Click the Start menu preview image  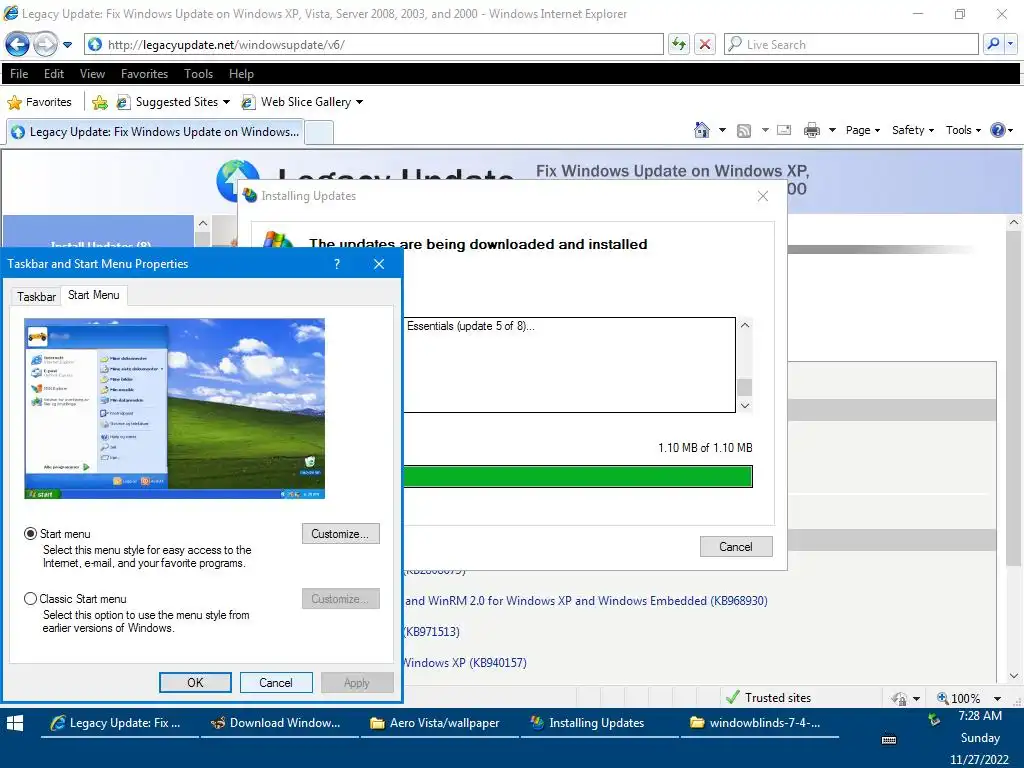pyautogui.click(x=174, y=409)
